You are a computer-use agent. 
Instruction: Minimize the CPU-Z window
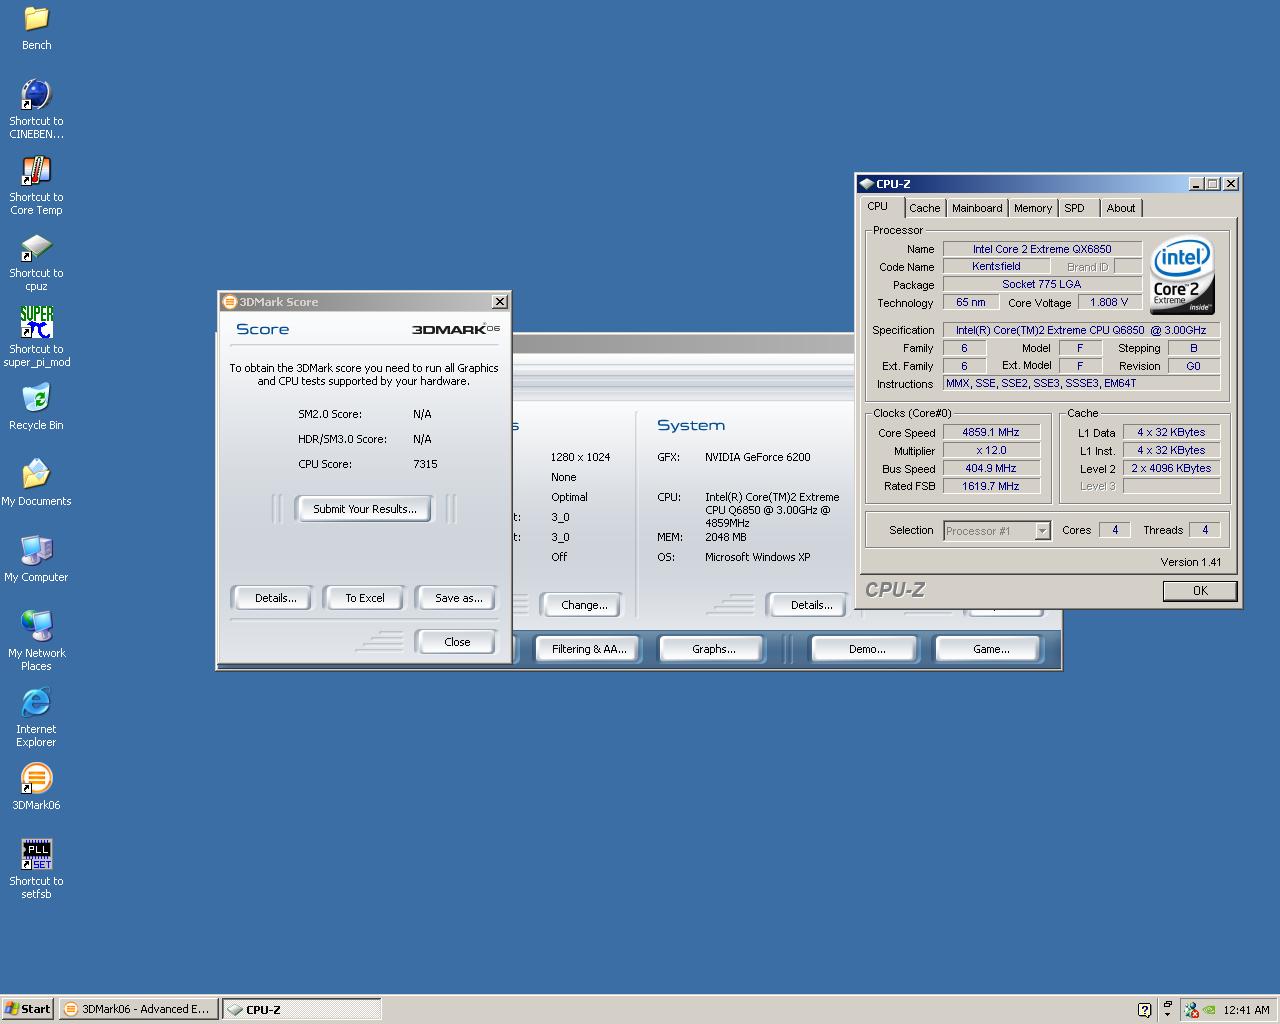(1196, 184)
